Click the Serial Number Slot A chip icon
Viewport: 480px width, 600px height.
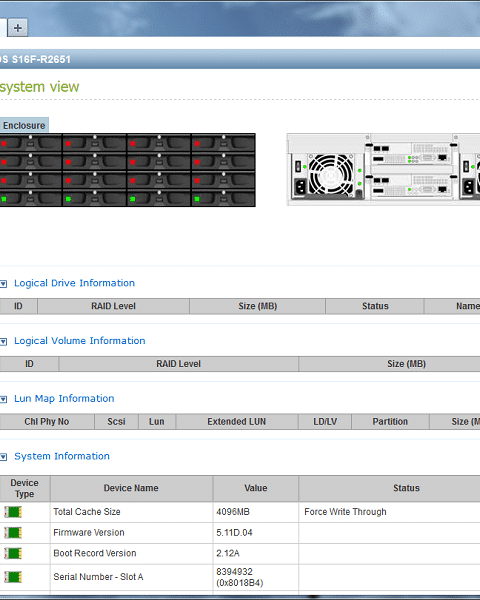(13, 577)
